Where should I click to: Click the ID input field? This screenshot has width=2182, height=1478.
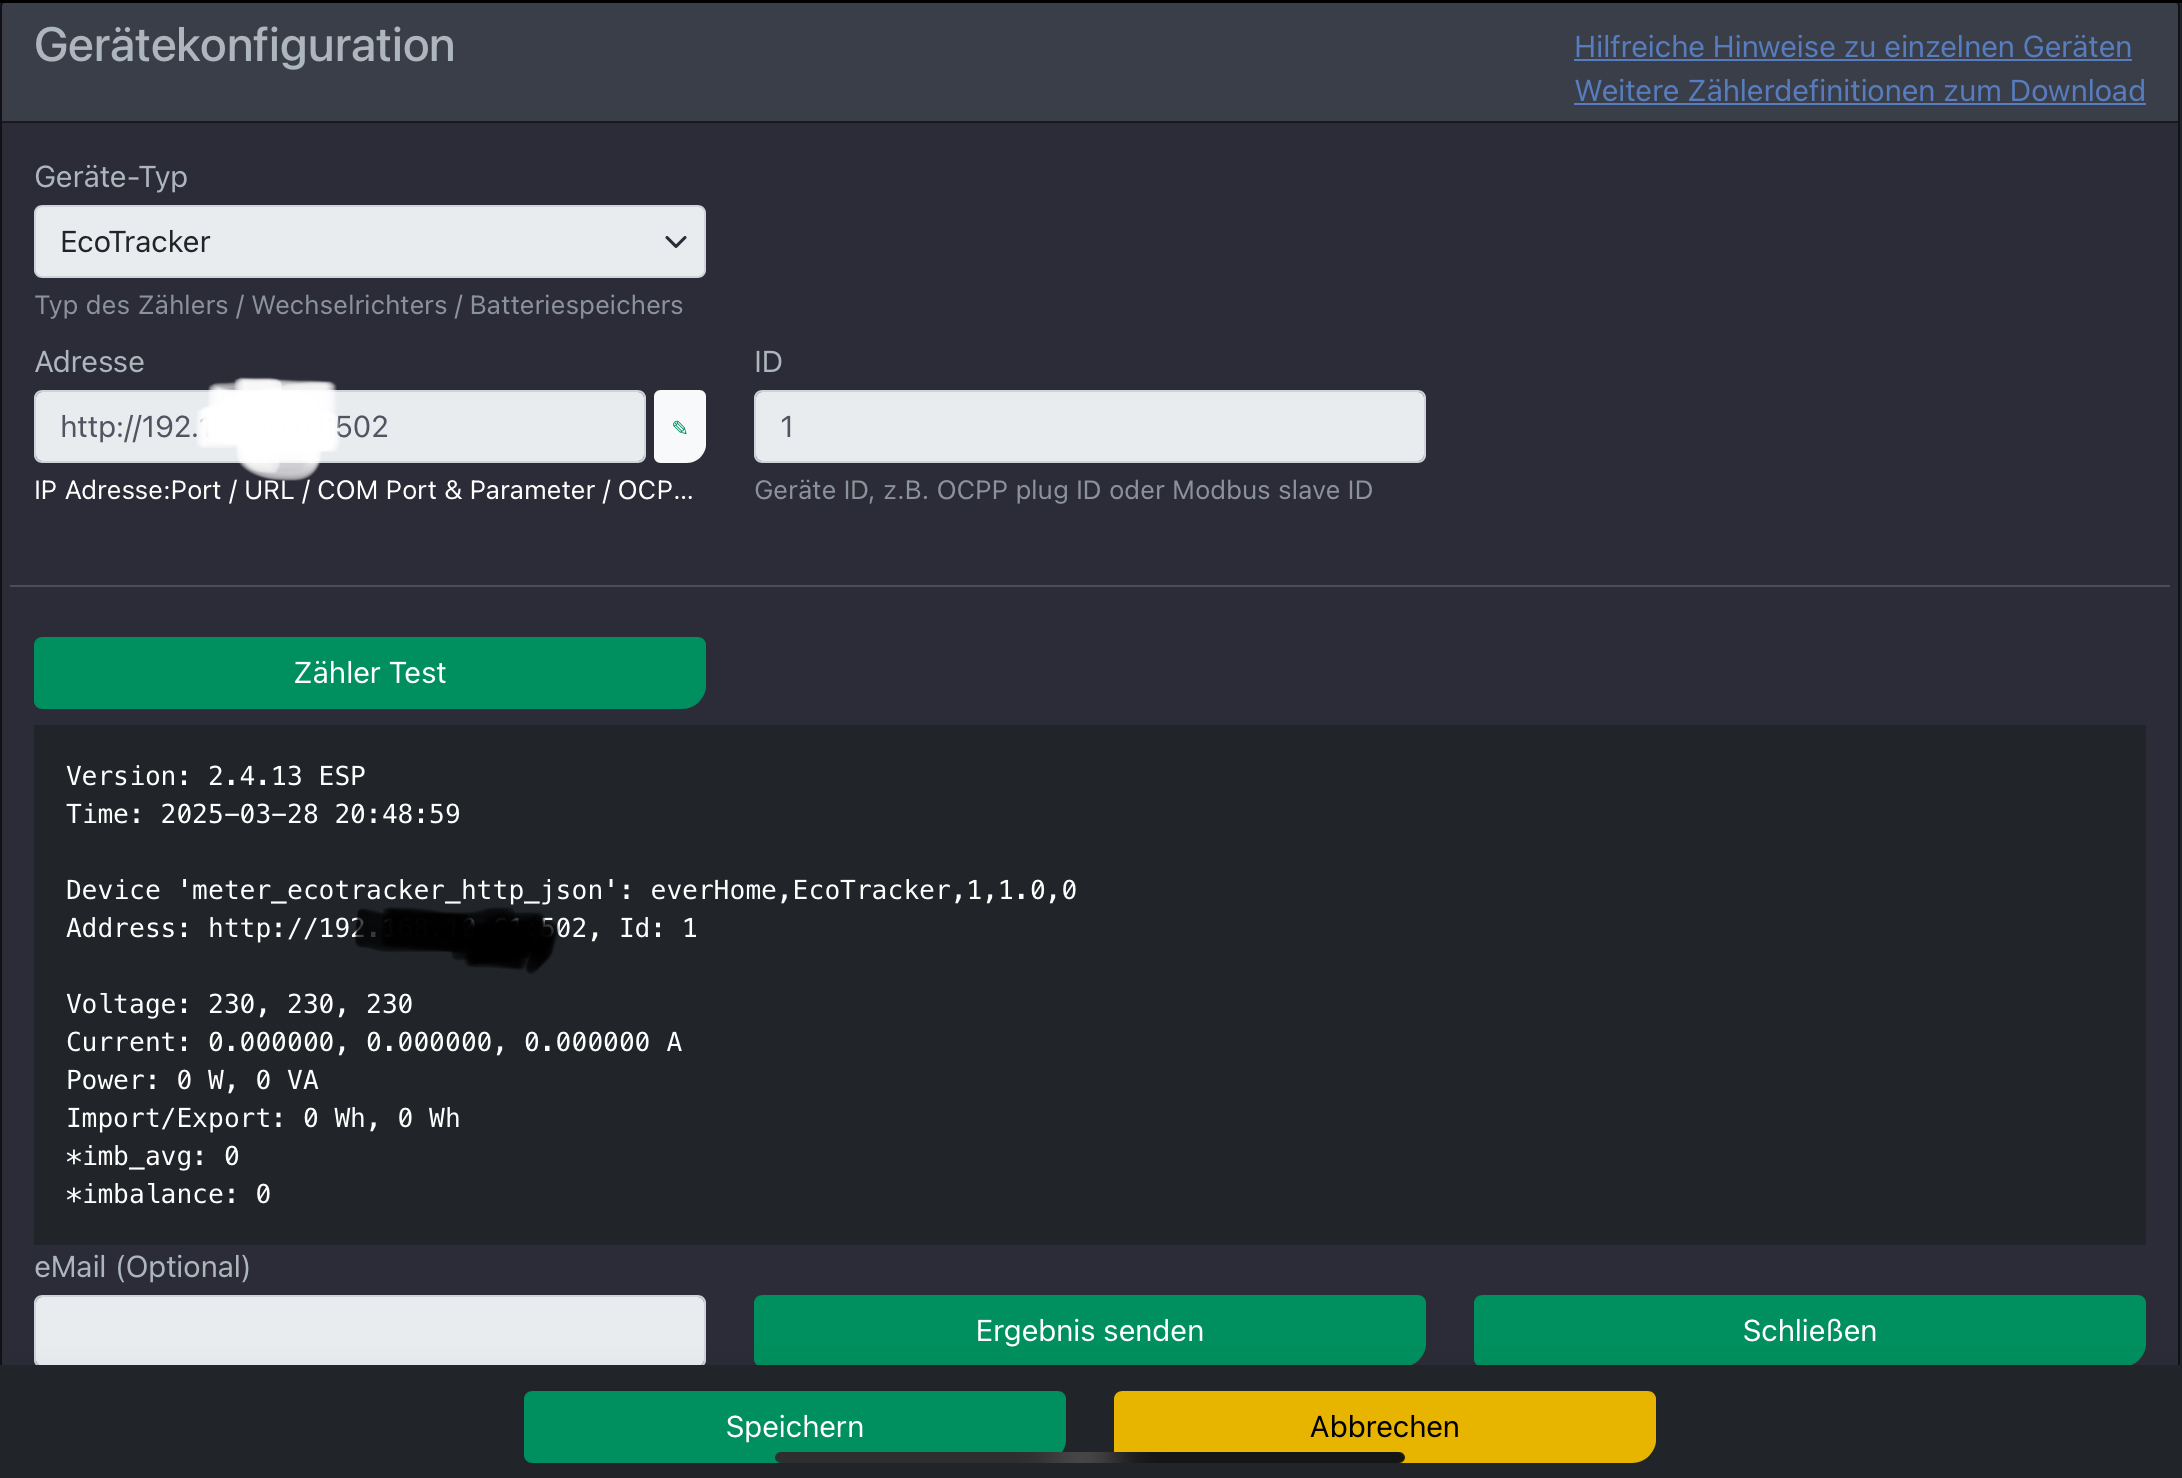[x=1090, y=427]
